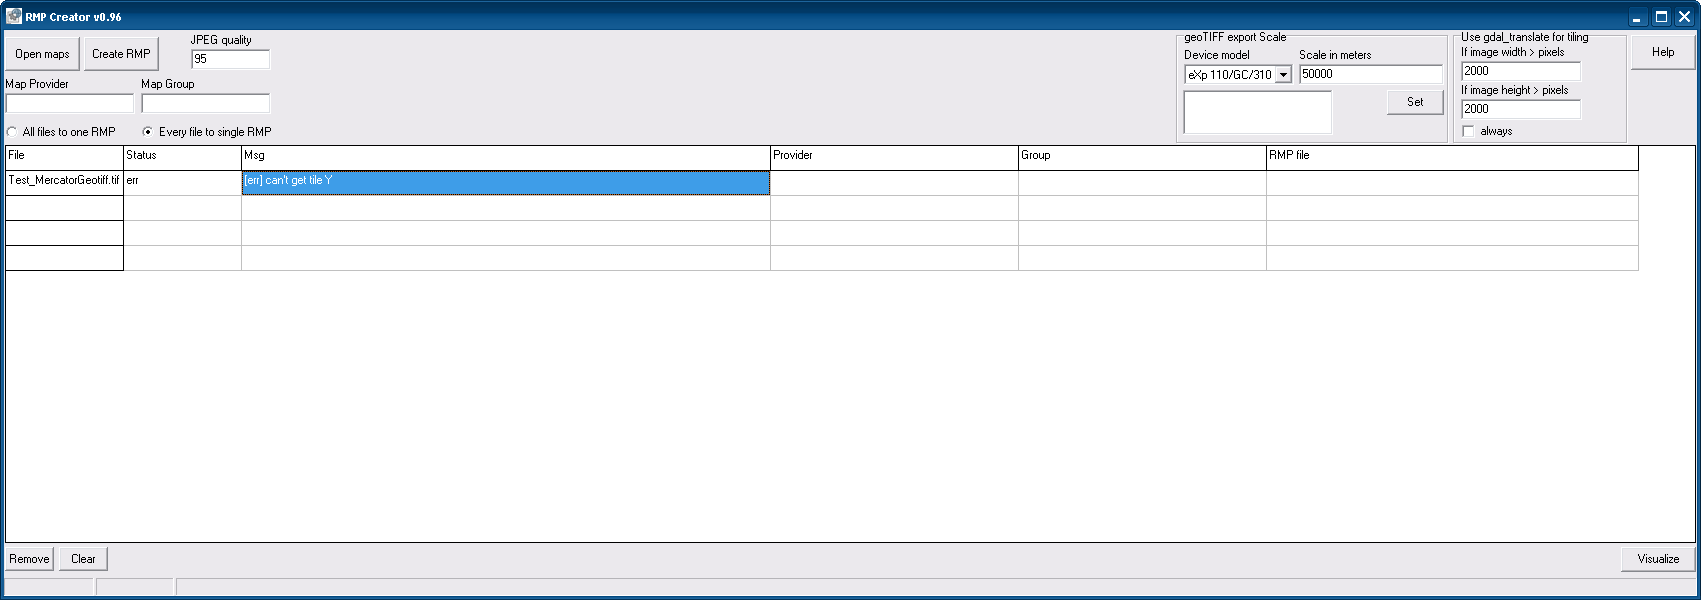The image size is (1701, 600).
Task: Focus the Map Provider text field
Action: coord(69,104)
